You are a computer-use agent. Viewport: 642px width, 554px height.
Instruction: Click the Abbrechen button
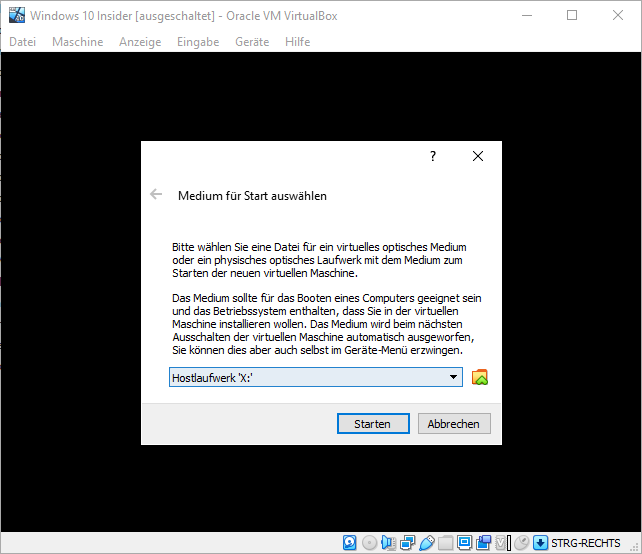click(454, 423)
